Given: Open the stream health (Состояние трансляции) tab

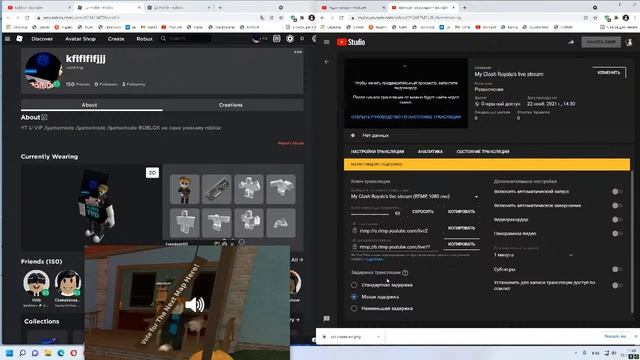Looking at the screenshot, I should click(483, 151).
